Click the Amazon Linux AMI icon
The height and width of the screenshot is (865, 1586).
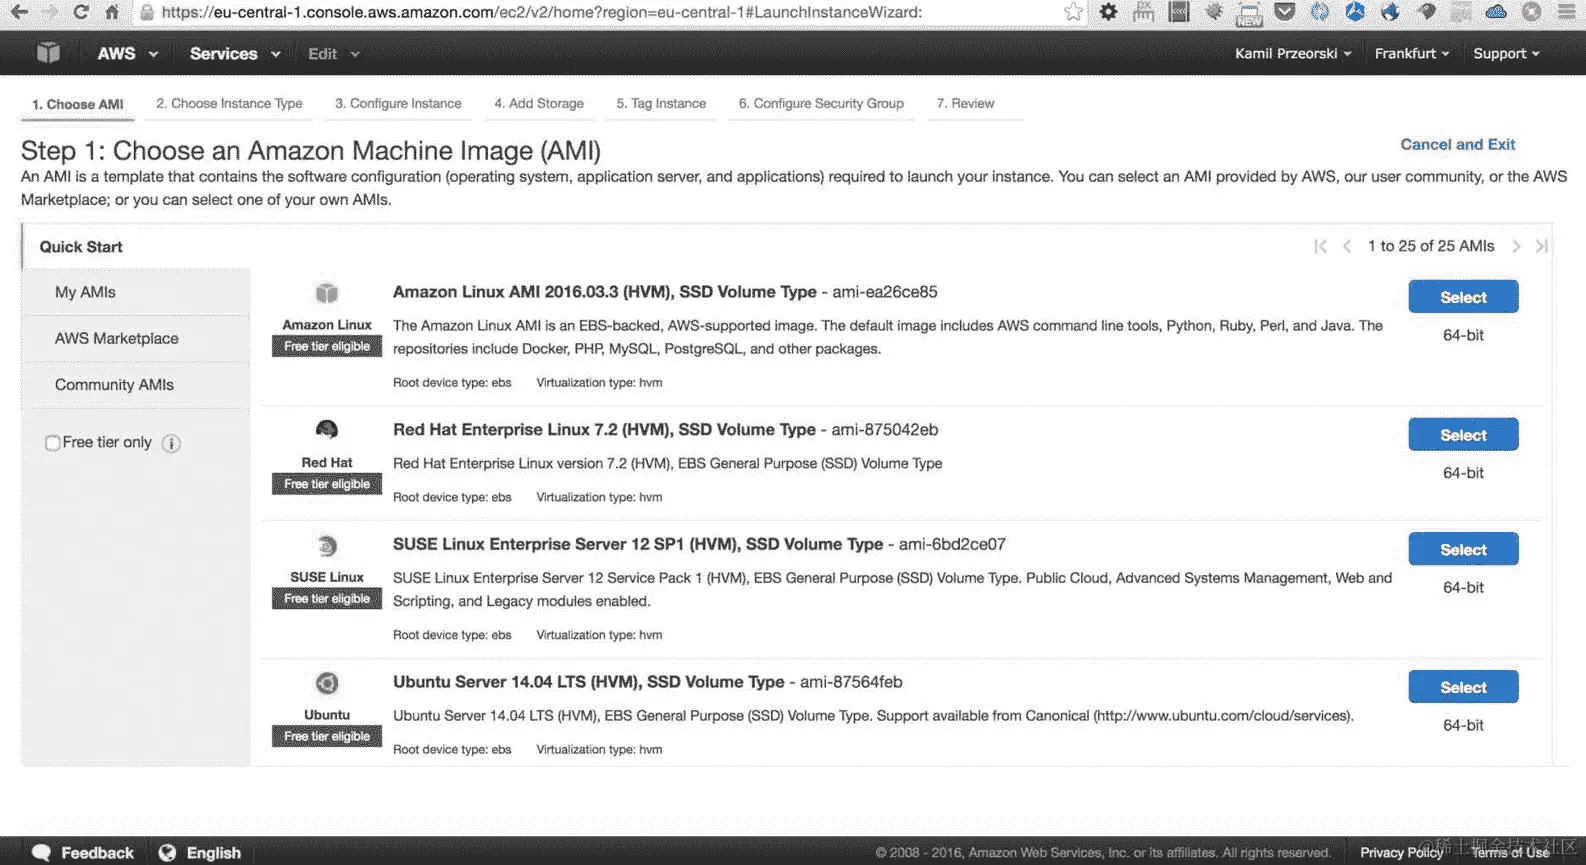point(327,293)
